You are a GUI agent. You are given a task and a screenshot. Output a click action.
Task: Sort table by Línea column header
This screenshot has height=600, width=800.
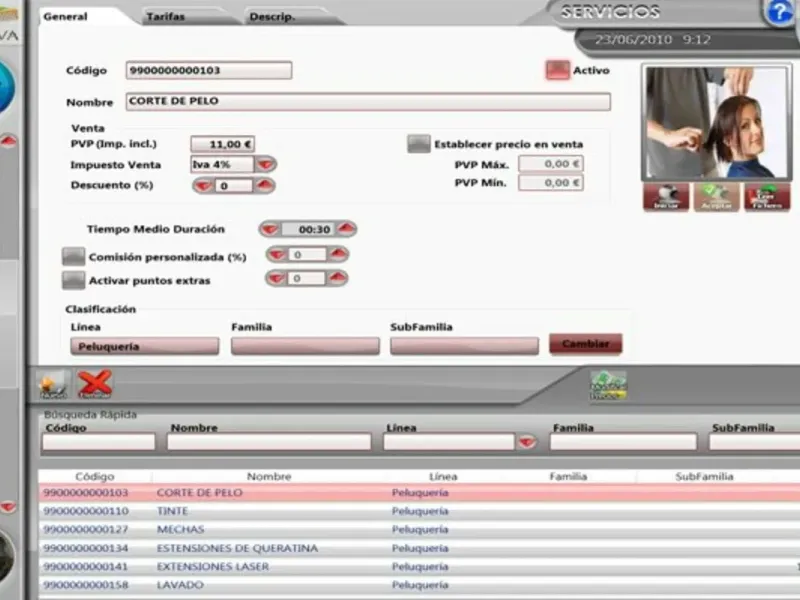(443, 477)
